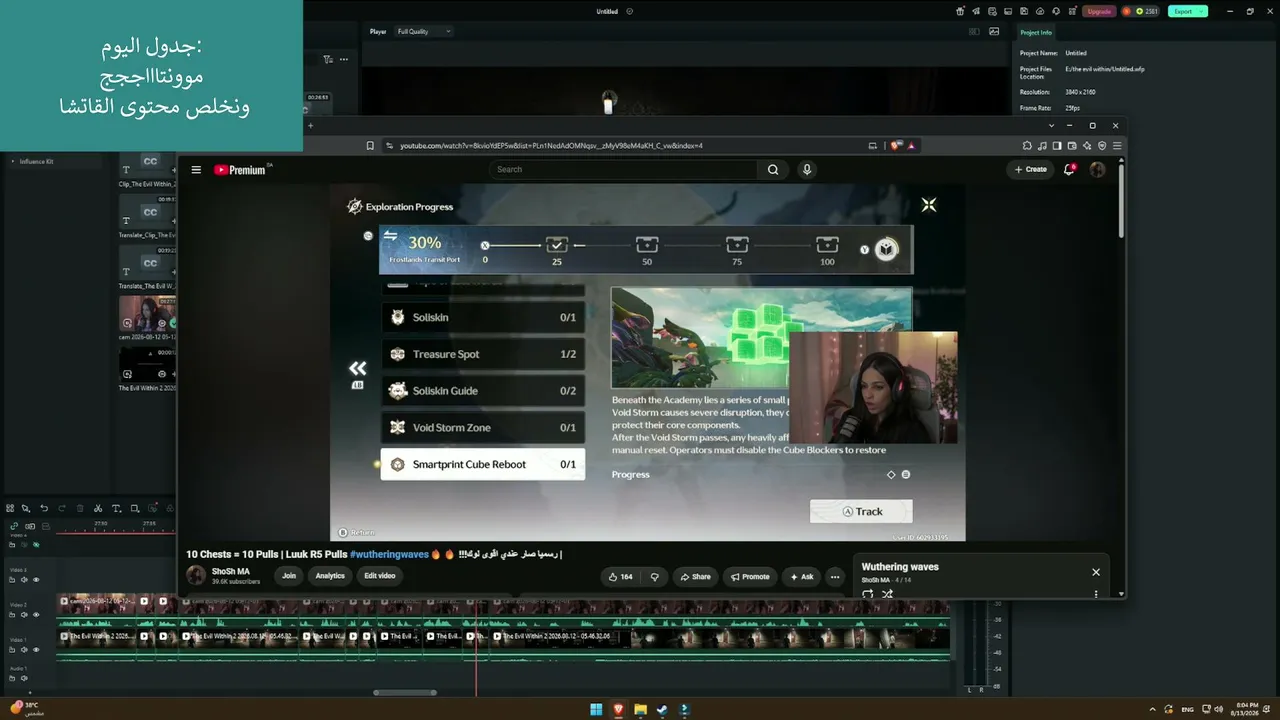Select the Soliskin Guide exploration item
This screenshot has width=1280, height=720.
tap(483, 391)
